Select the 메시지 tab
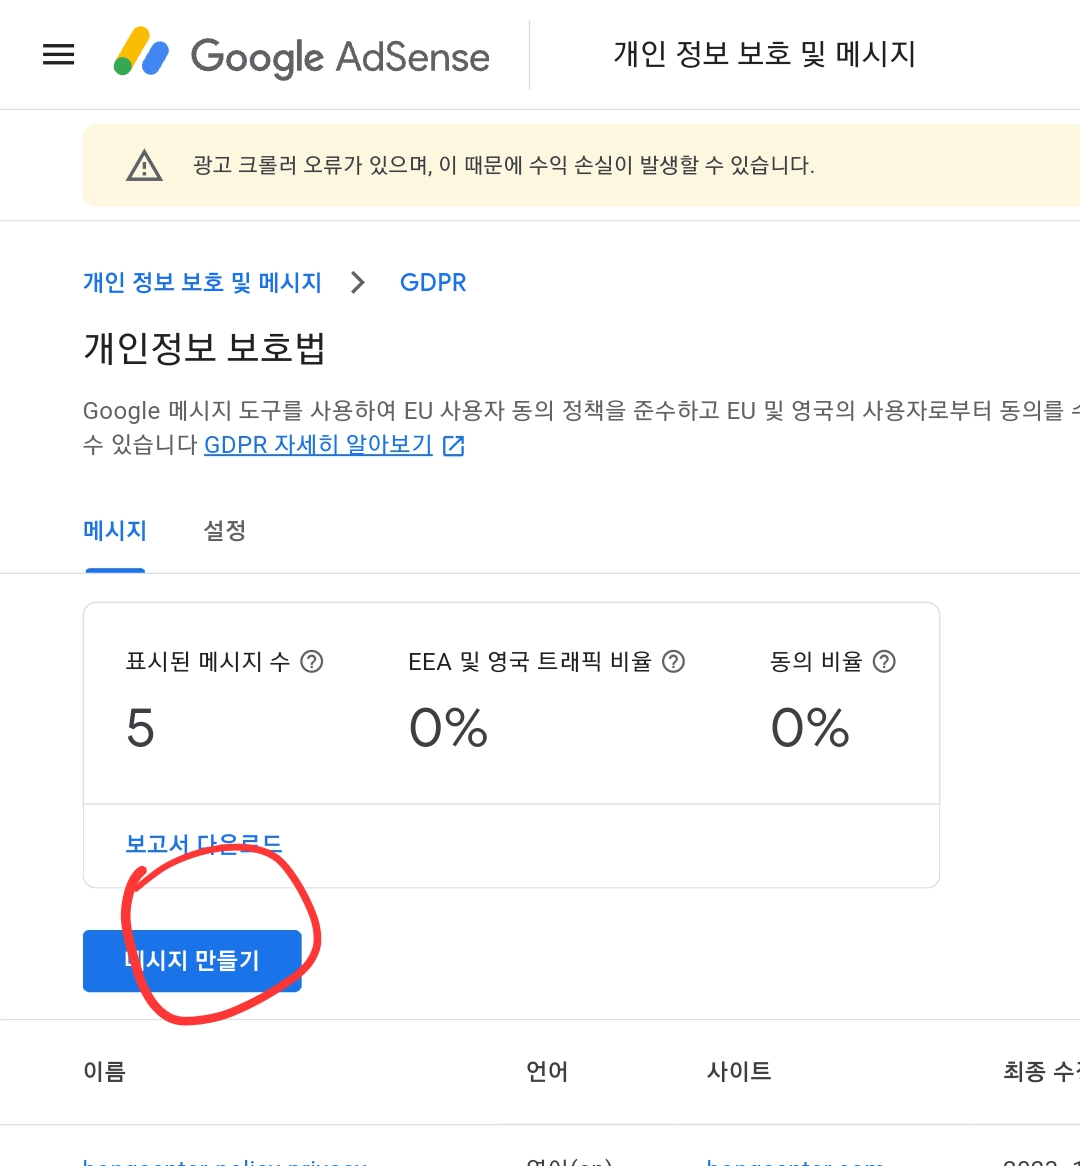 (x=114, y=531)
